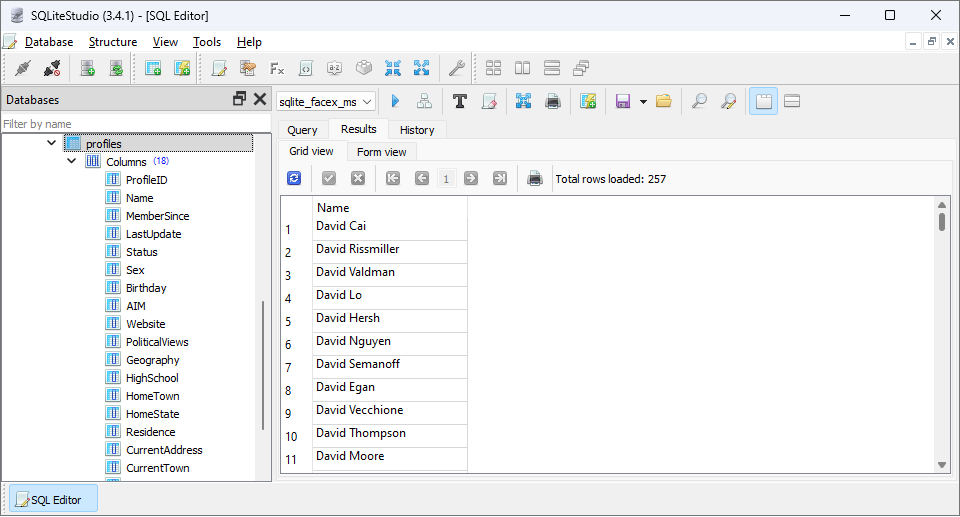Viewport: 960px width, 517px height.
Task: Open the Tools menu
Action: (206, 42)
